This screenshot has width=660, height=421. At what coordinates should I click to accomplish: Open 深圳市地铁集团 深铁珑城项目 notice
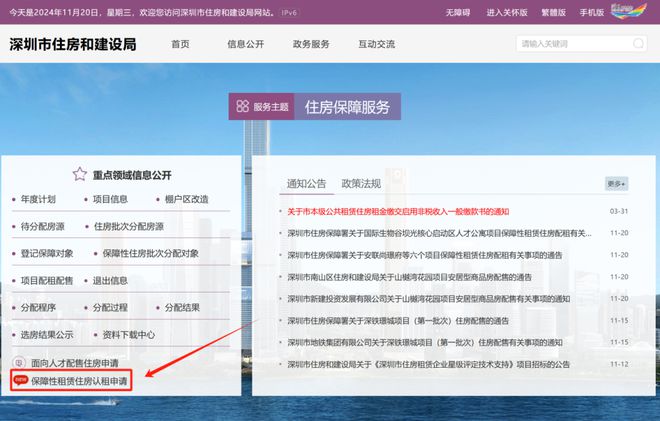point(425,343)
